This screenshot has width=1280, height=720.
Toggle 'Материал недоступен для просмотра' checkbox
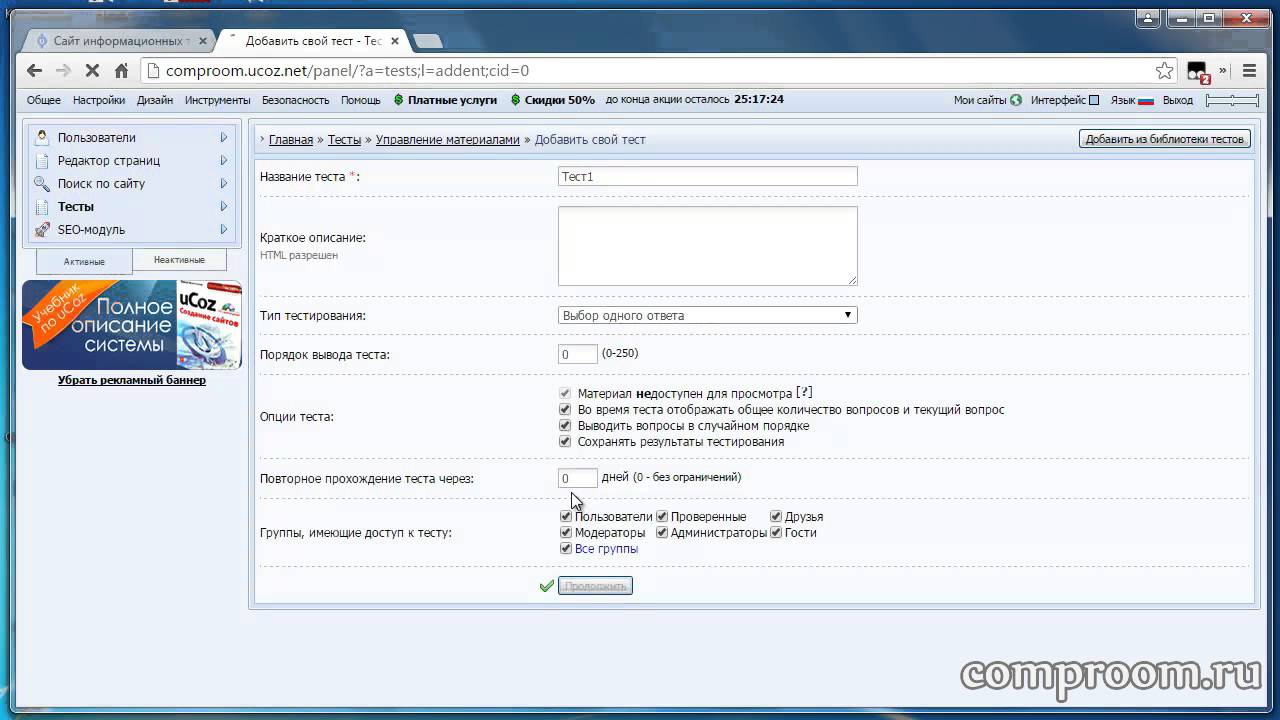pos(565,394)
